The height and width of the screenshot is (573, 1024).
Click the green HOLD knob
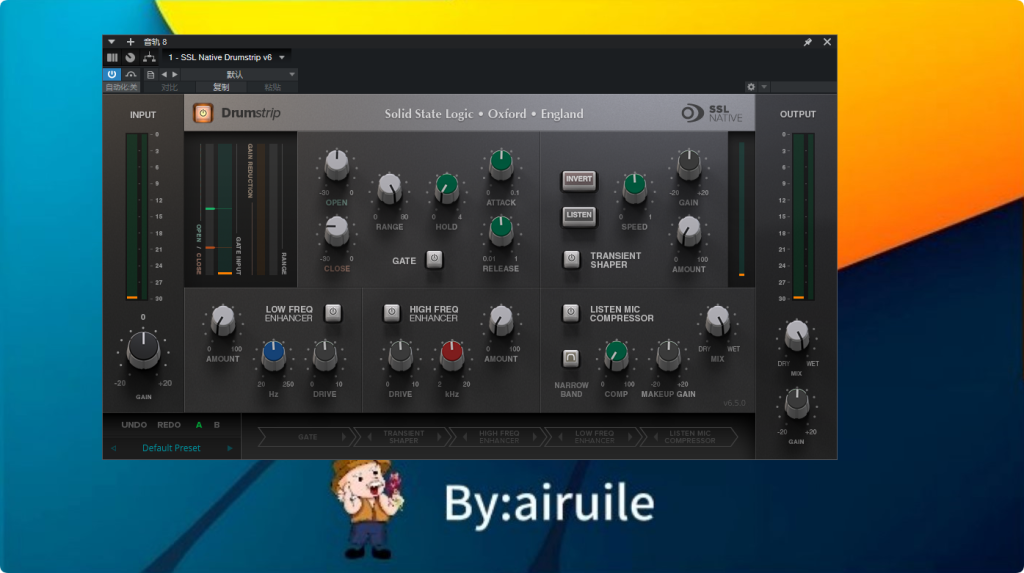(447, 189)
